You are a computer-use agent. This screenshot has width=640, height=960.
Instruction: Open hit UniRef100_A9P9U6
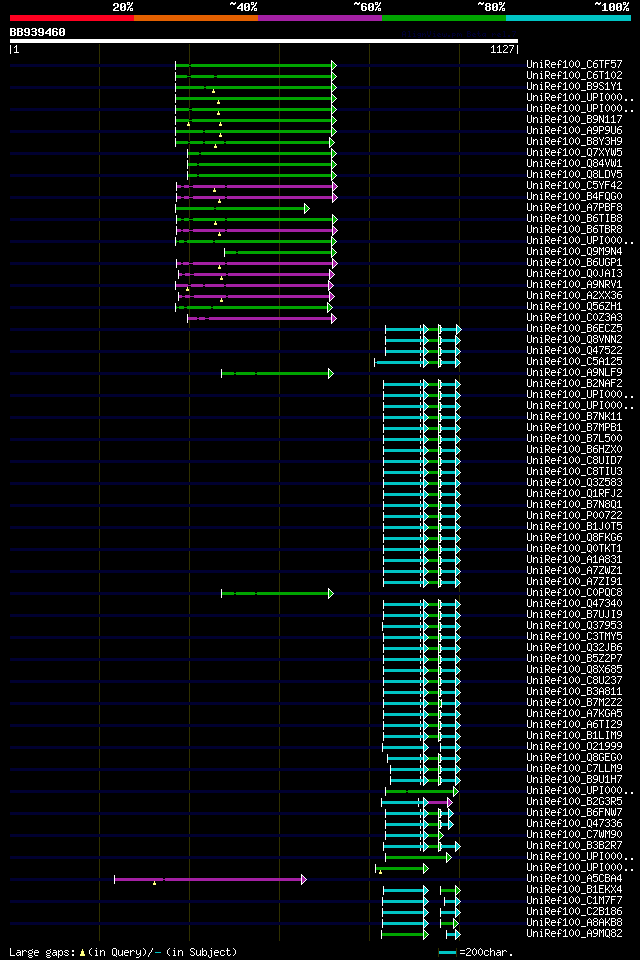(574, 130)
